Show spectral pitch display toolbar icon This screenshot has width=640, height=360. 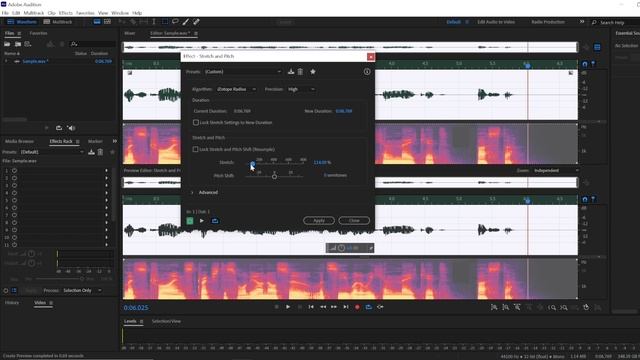(x=107, y=22)
